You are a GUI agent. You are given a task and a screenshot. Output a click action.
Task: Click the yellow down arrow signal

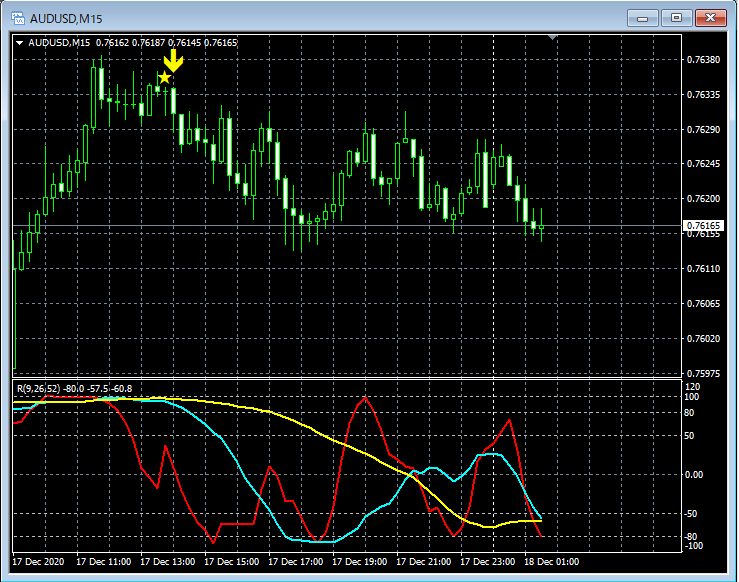coord(173,61)
